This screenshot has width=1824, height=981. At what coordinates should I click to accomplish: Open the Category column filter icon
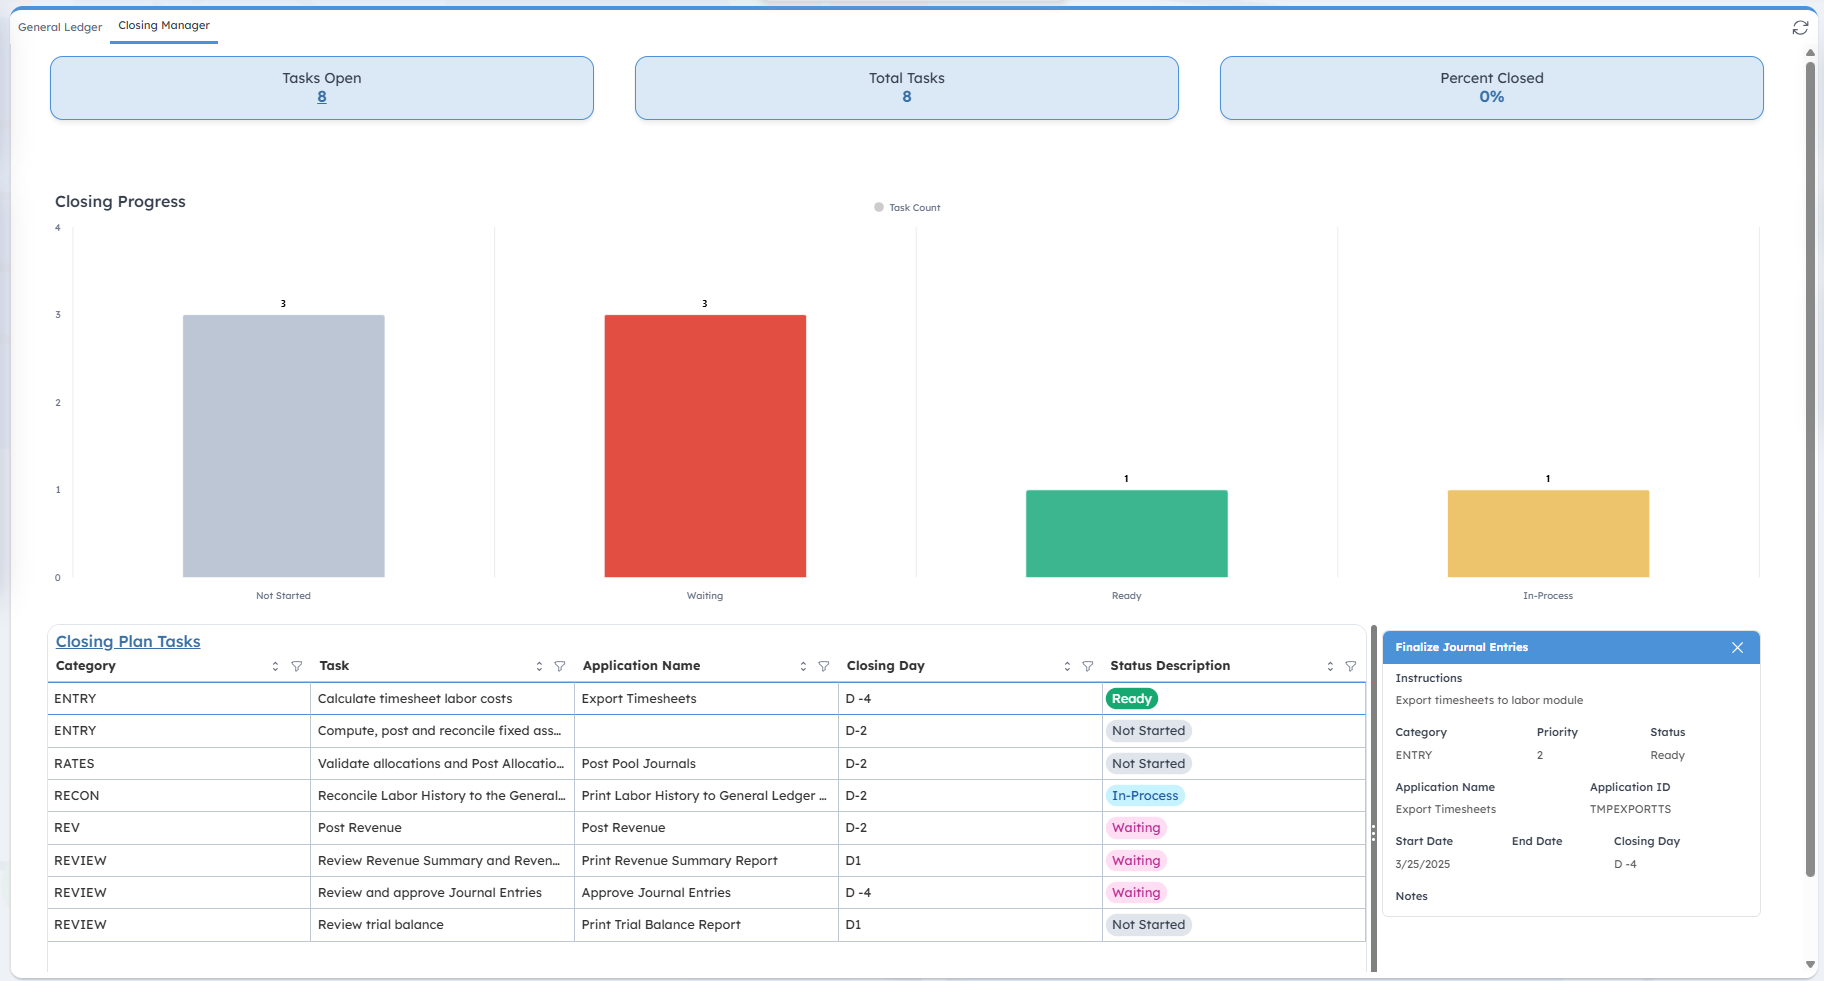(x=297, y=666)
